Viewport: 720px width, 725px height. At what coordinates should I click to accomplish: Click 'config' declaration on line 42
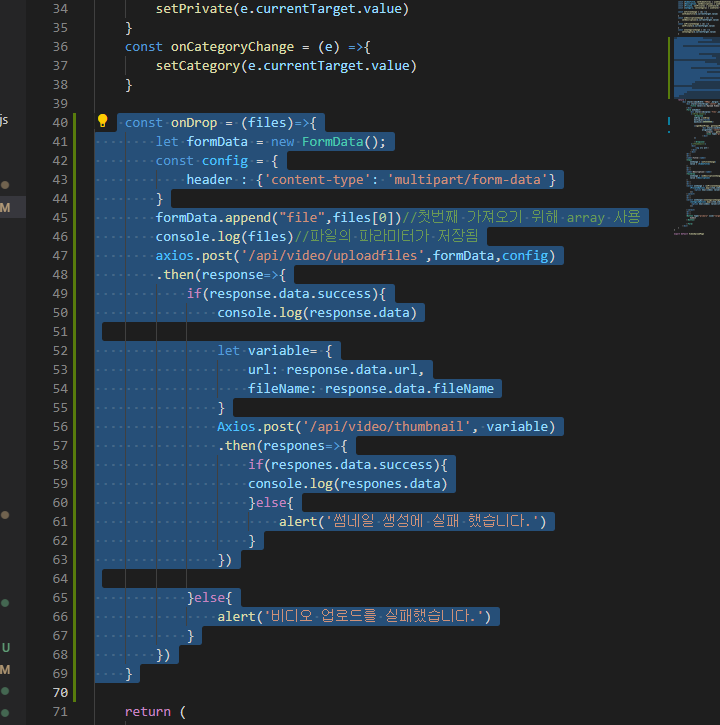(225, 160)
